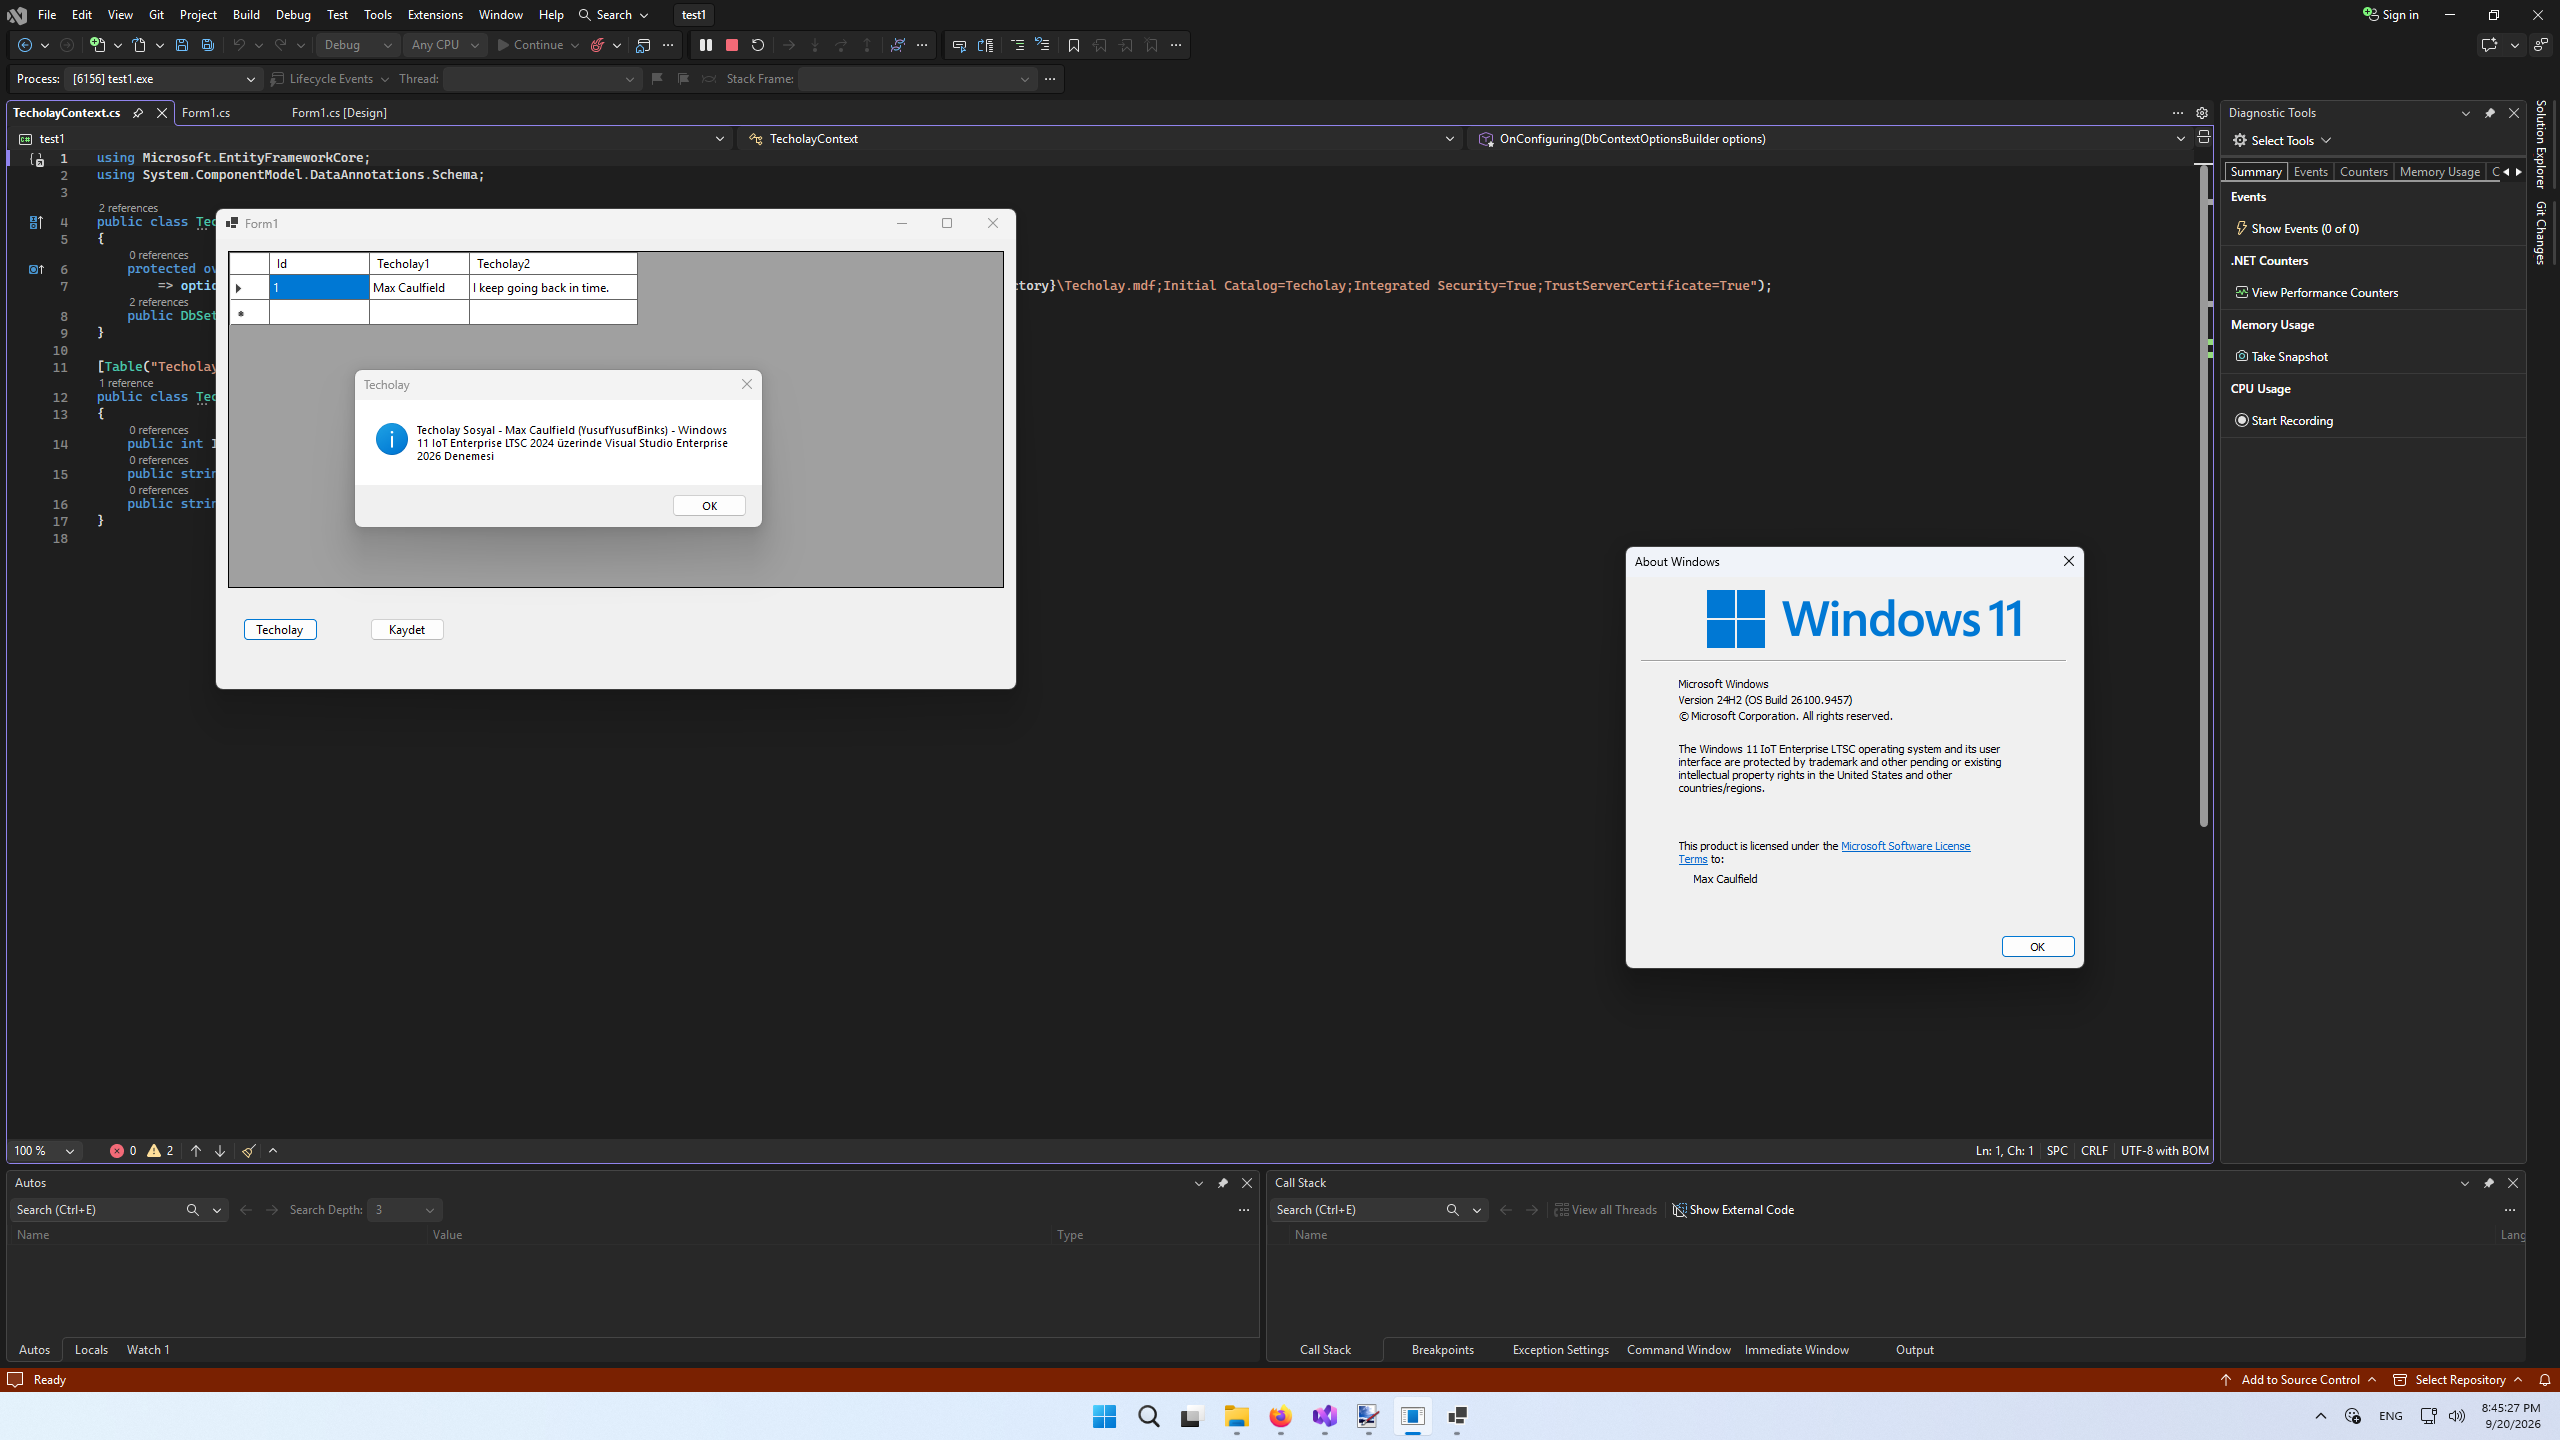
Task: Click the bookmark toggle icon in toolbar
Action: pos(1074,45)
